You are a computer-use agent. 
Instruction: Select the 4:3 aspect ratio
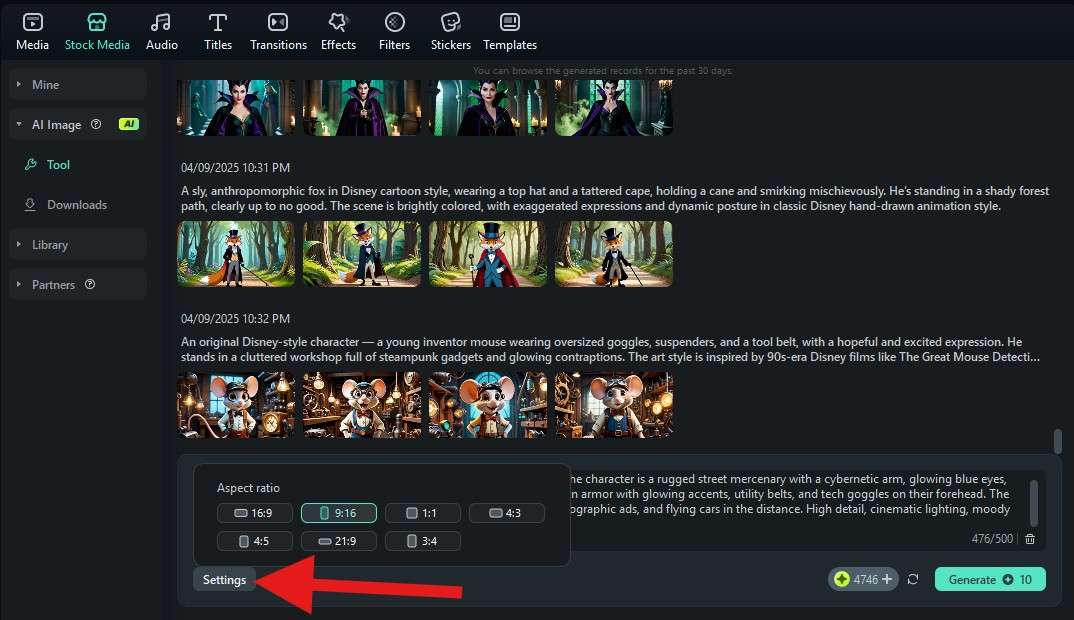point(507,513)
